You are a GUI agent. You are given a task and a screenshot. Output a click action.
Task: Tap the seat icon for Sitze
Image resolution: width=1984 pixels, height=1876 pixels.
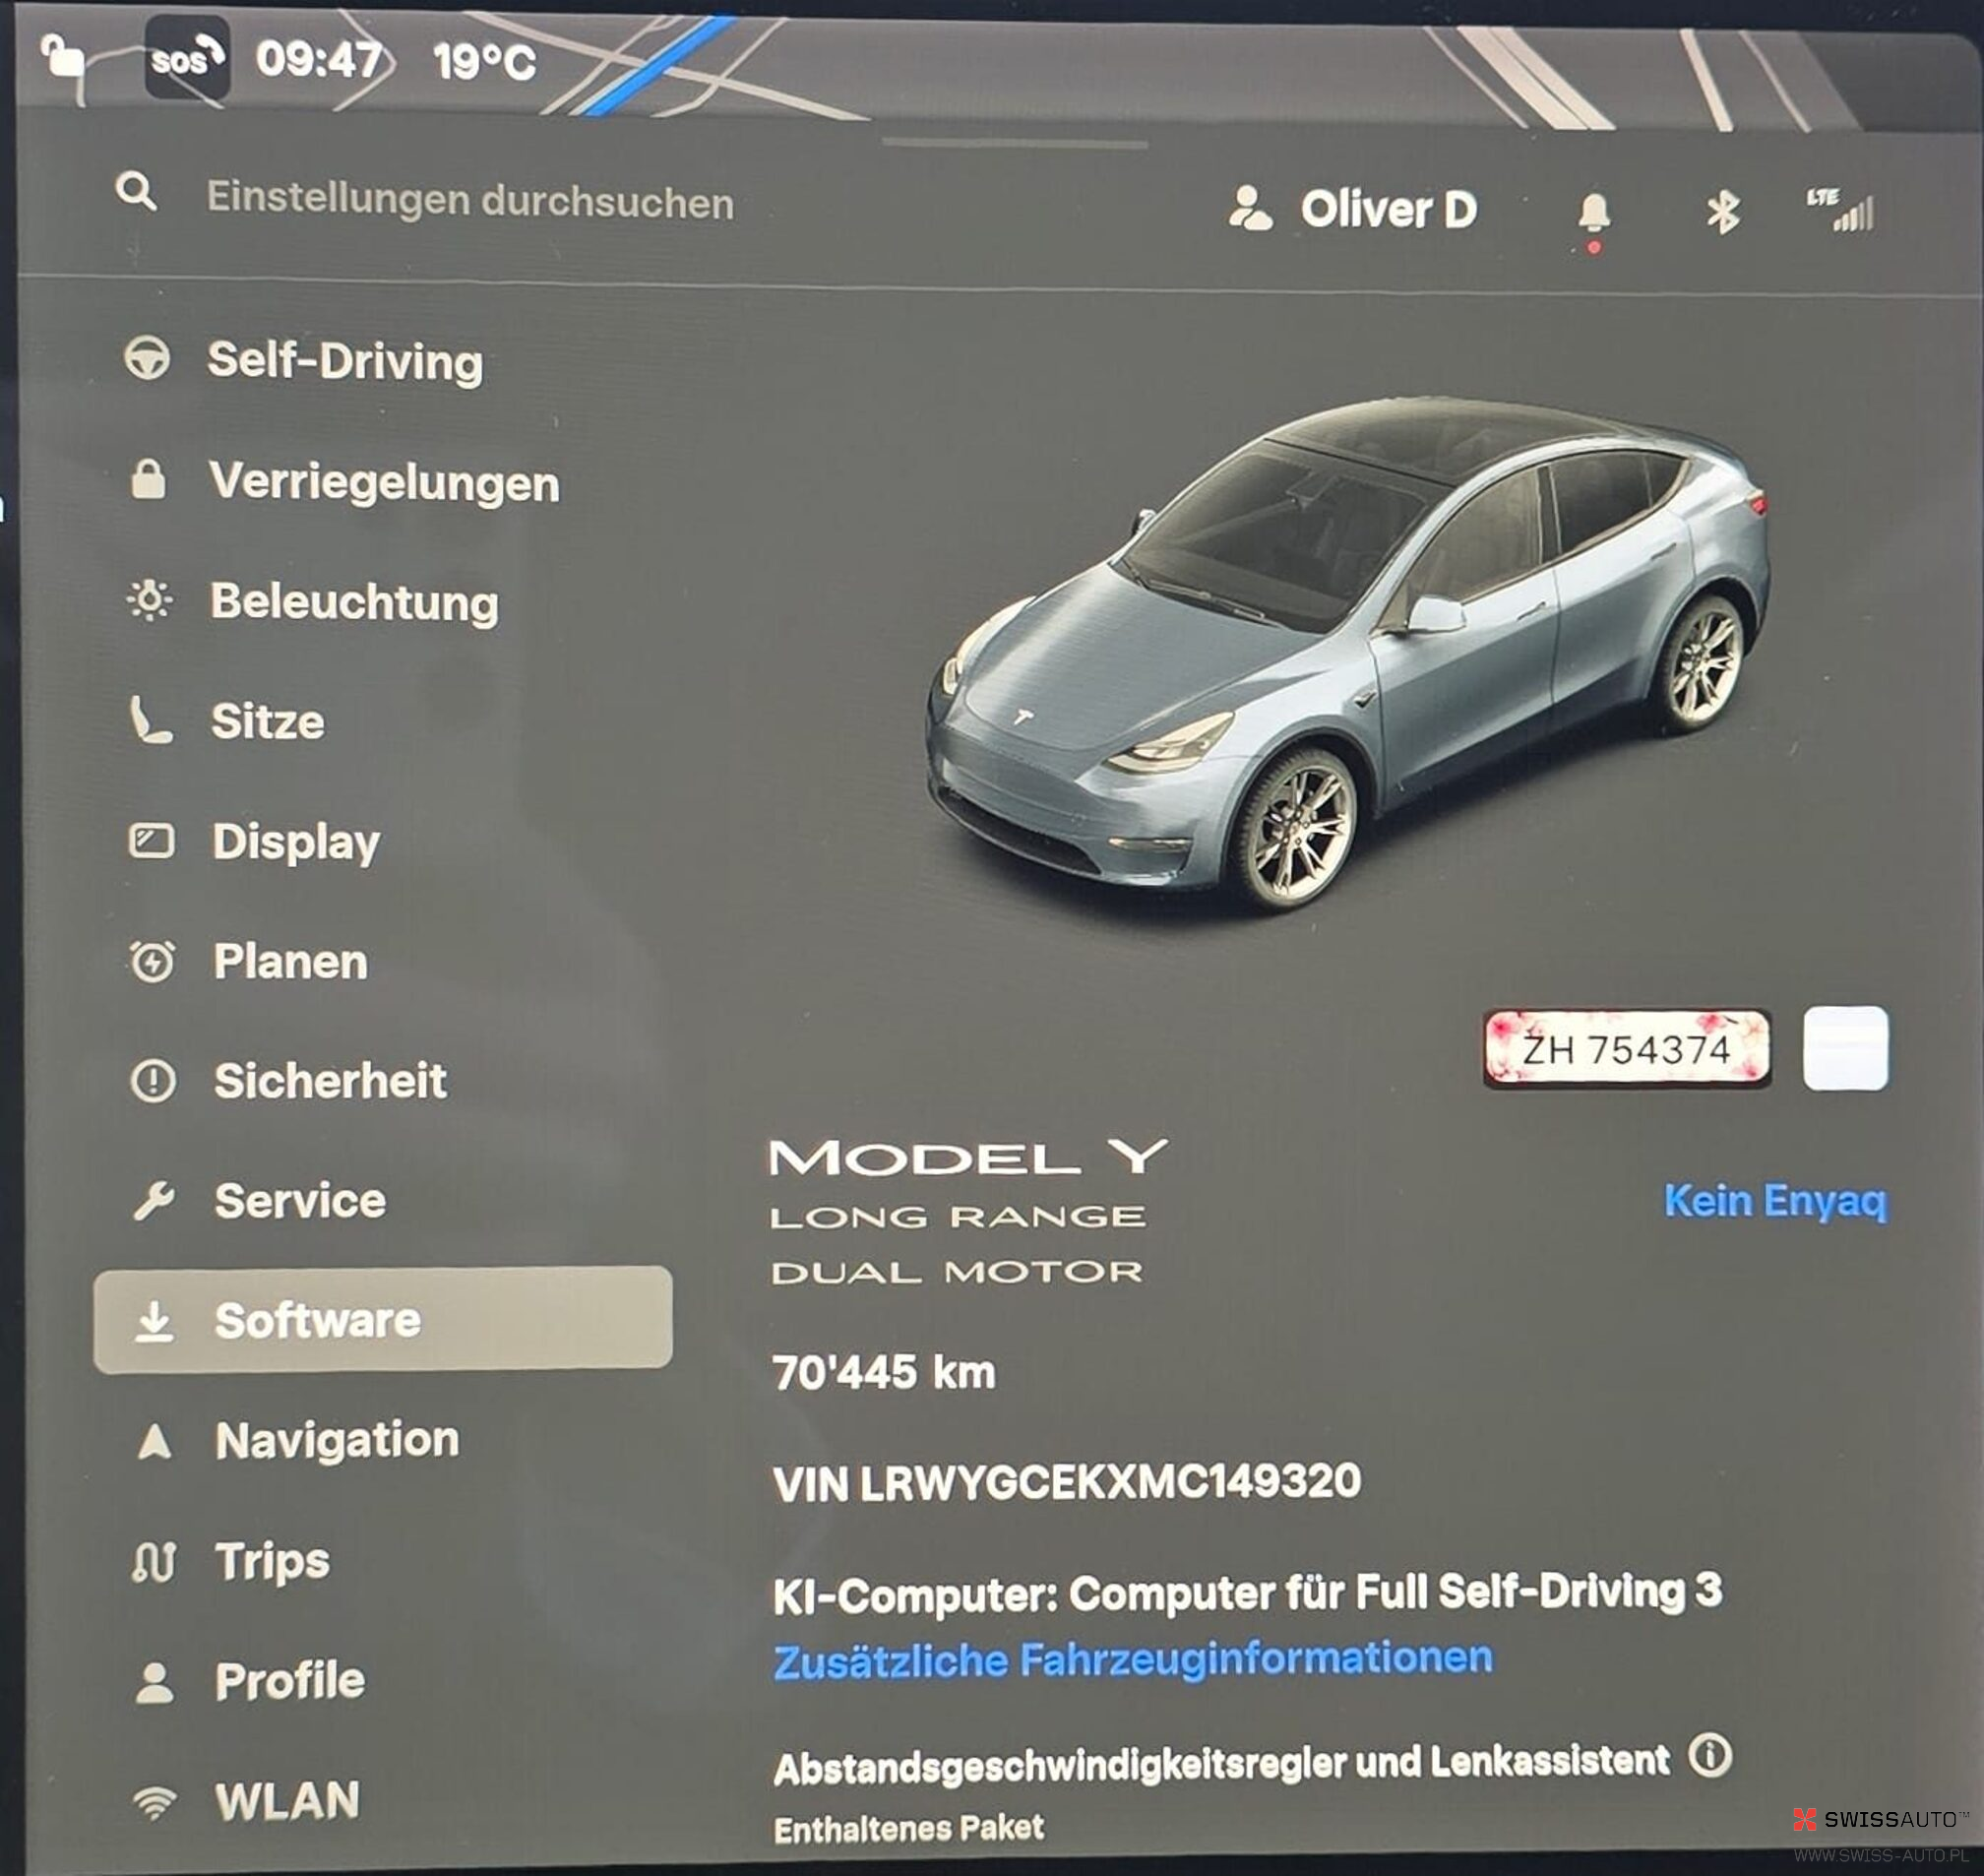coord(151,721)
